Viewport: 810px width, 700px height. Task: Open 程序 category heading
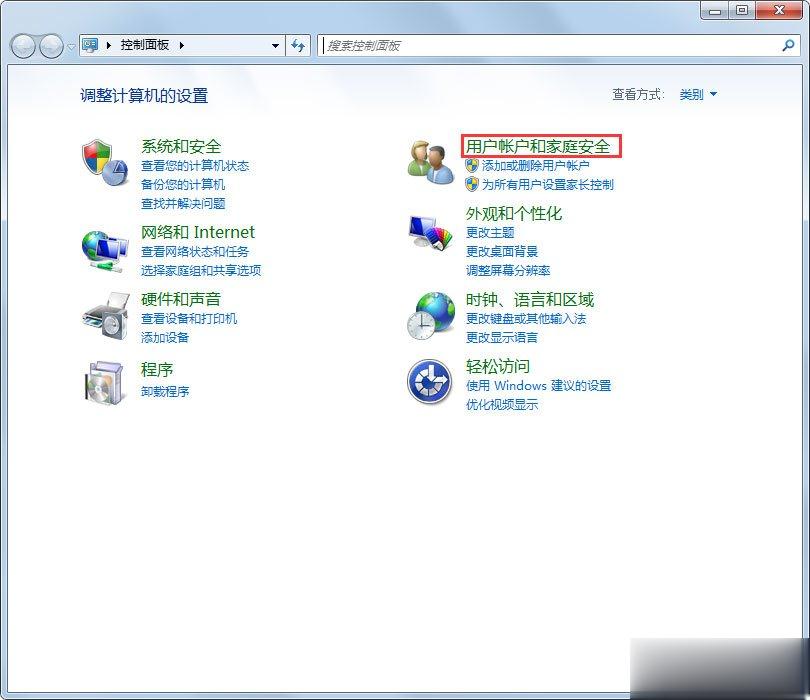(x=157, y=369)
